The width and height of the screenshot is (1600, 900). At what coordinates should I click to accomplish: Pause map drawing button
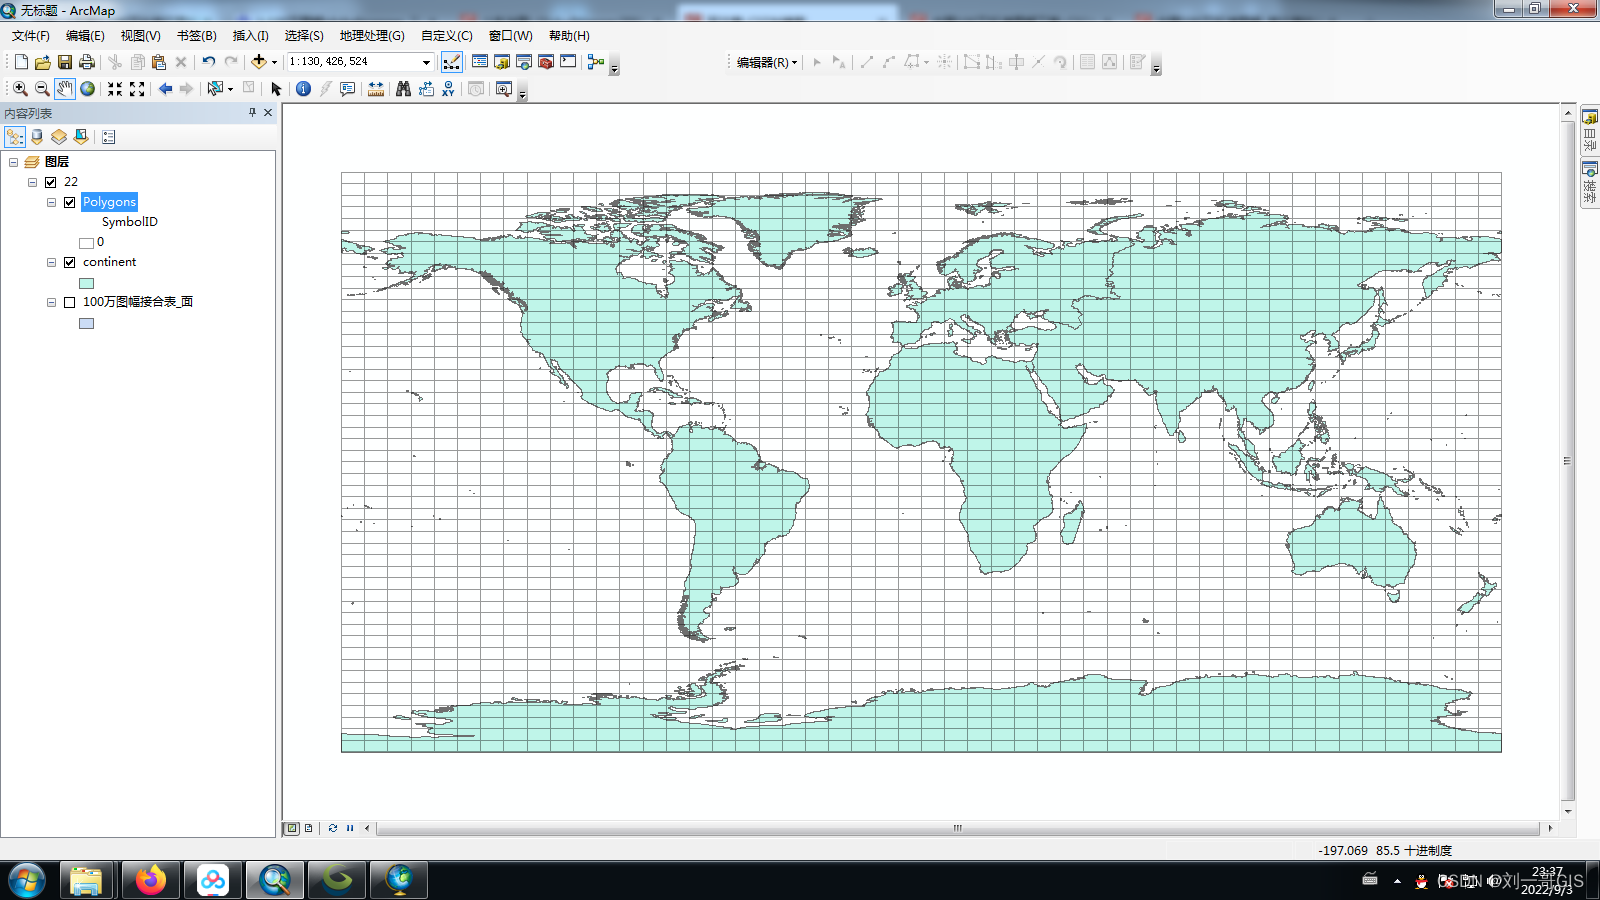[350, 828]
